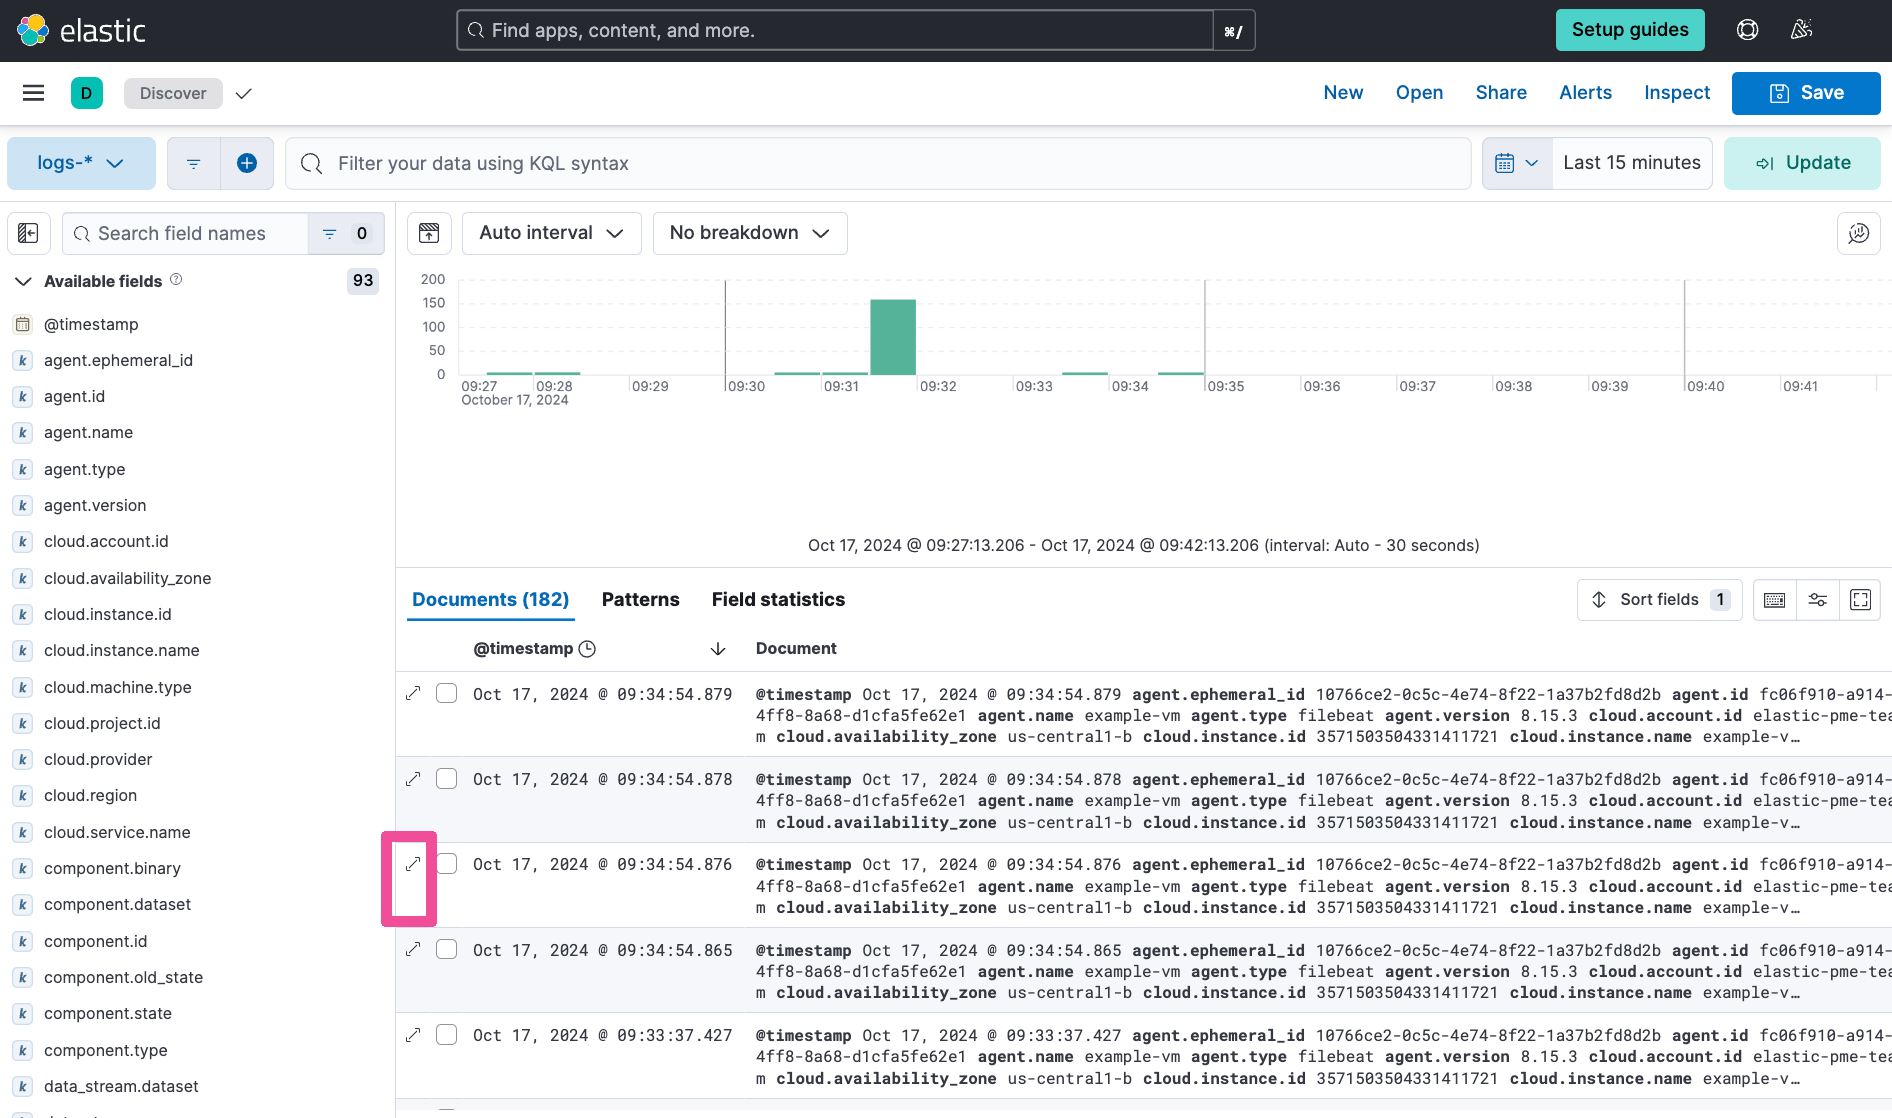The image size is (1892, 1118).
Task: Click the Available fields info icon
Action: tap(176, 280)
